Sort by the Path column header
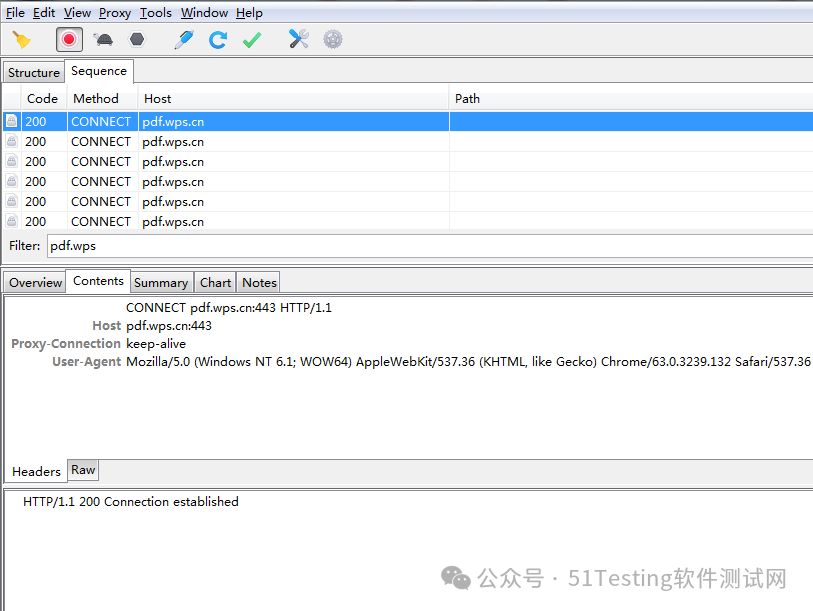Viewport: 813px width, 611px height. [631, 99]
